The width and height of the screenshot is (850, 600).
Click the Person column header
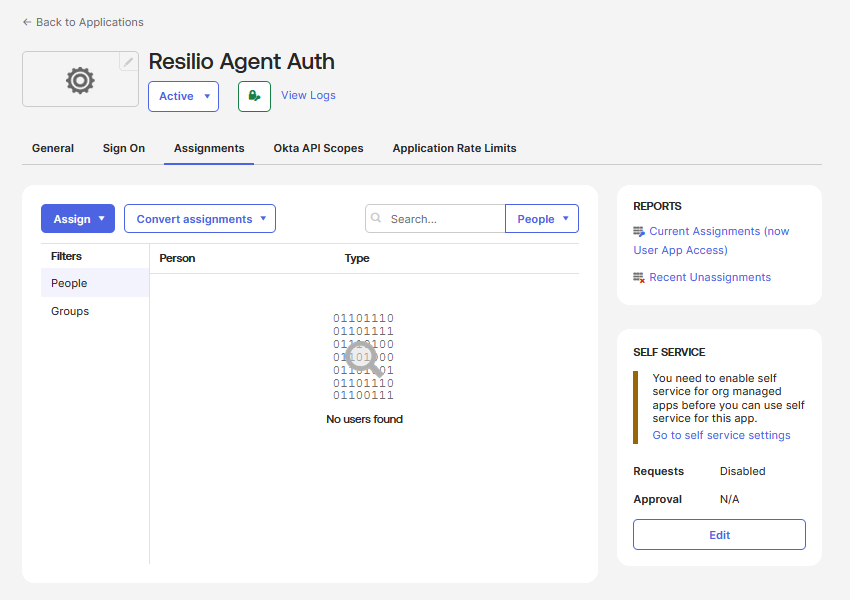177,259
